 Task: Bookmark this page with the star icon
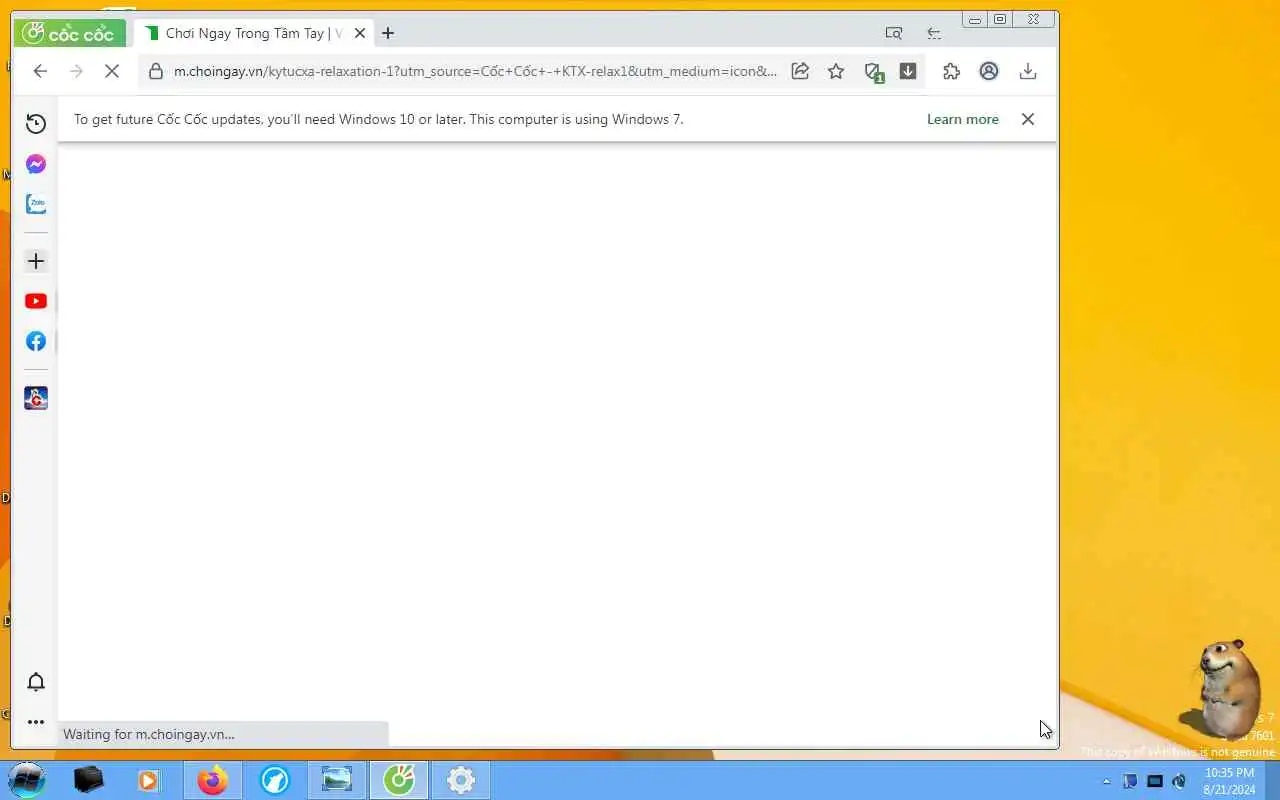coord(836,71)
